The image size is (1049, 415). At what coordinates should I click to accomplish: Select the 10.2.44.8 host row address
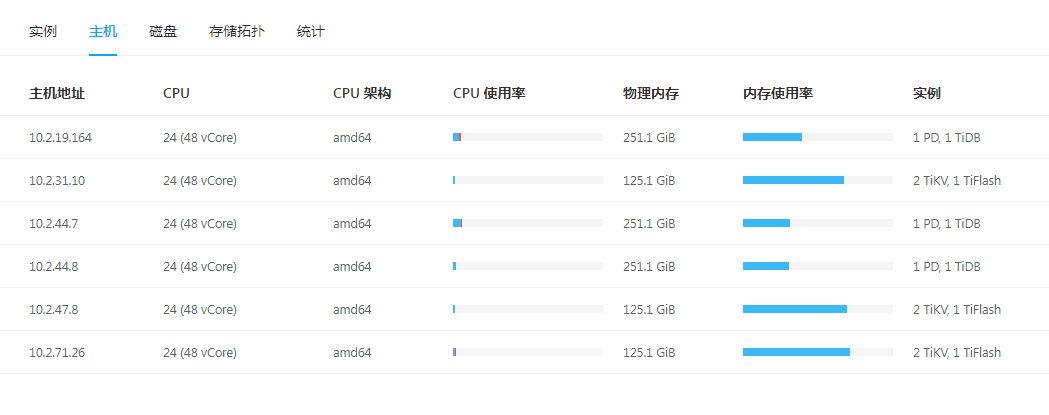pyautogui.click(x=53, y=266)
